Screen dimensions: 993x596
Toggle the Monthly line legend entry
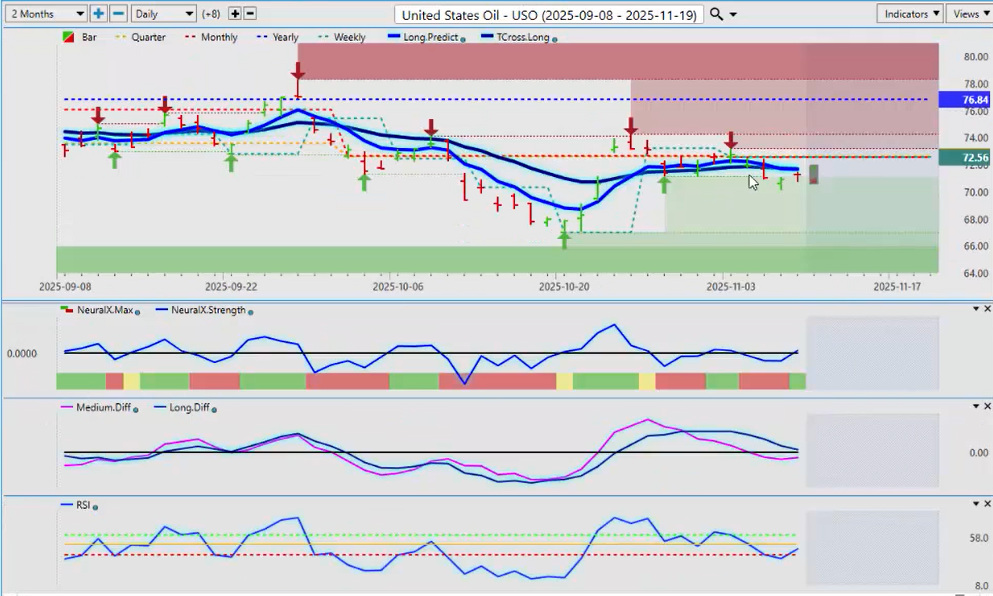[210, 37]
